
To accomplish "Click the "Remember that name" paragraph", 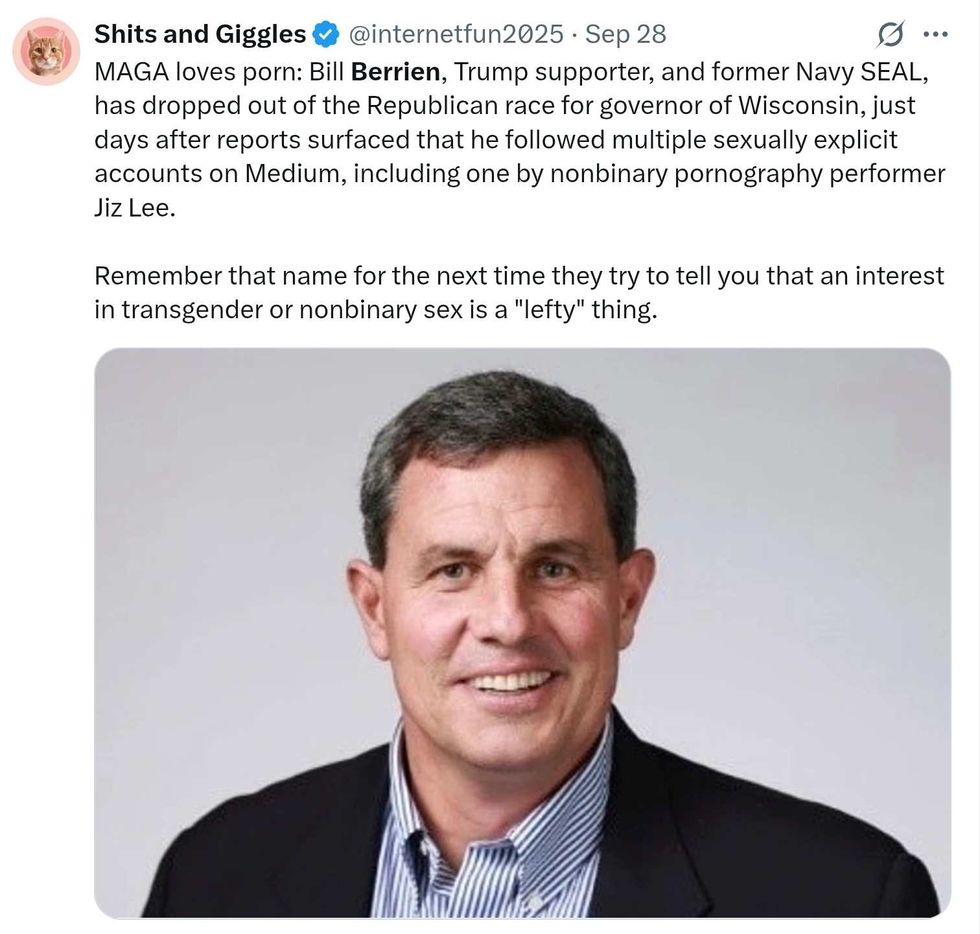I will [x=520, y=292].
